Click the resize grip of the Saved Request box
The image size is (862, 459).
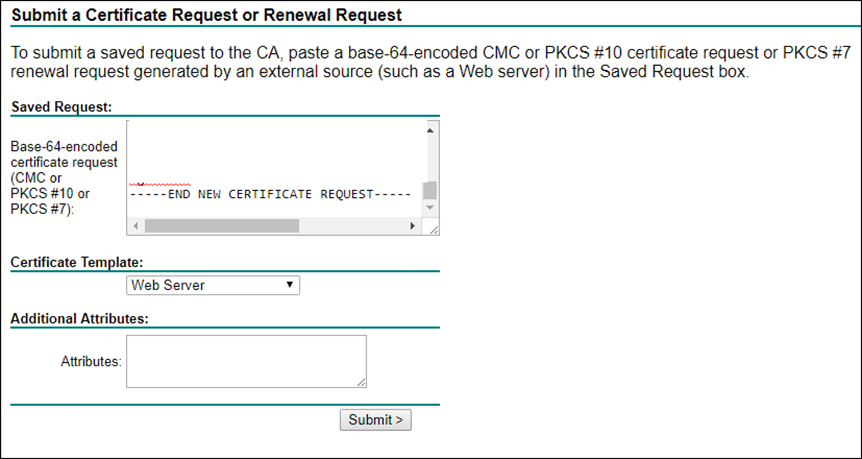pos(433,230)
